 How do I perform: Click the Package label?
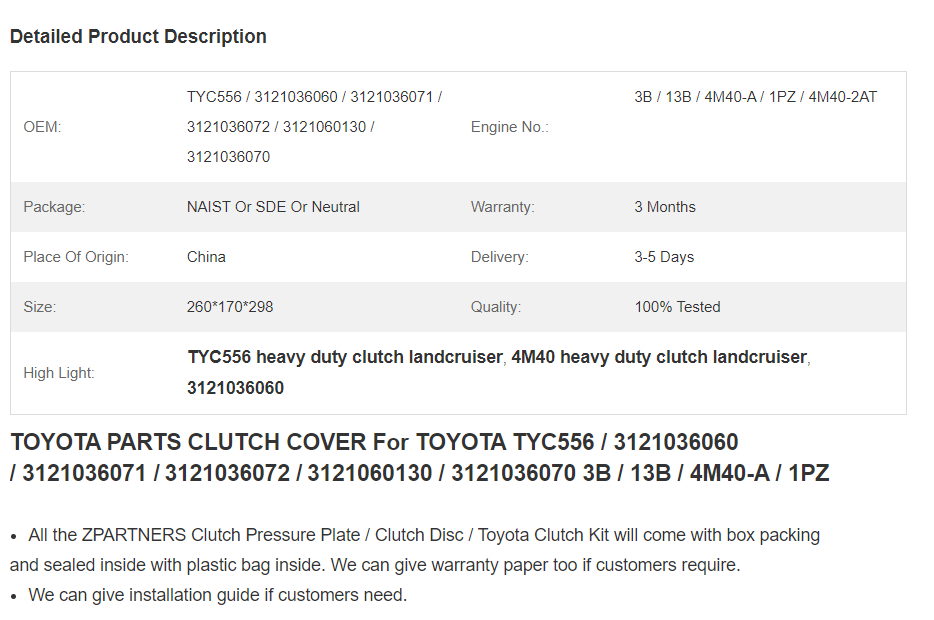pos(54,207)
